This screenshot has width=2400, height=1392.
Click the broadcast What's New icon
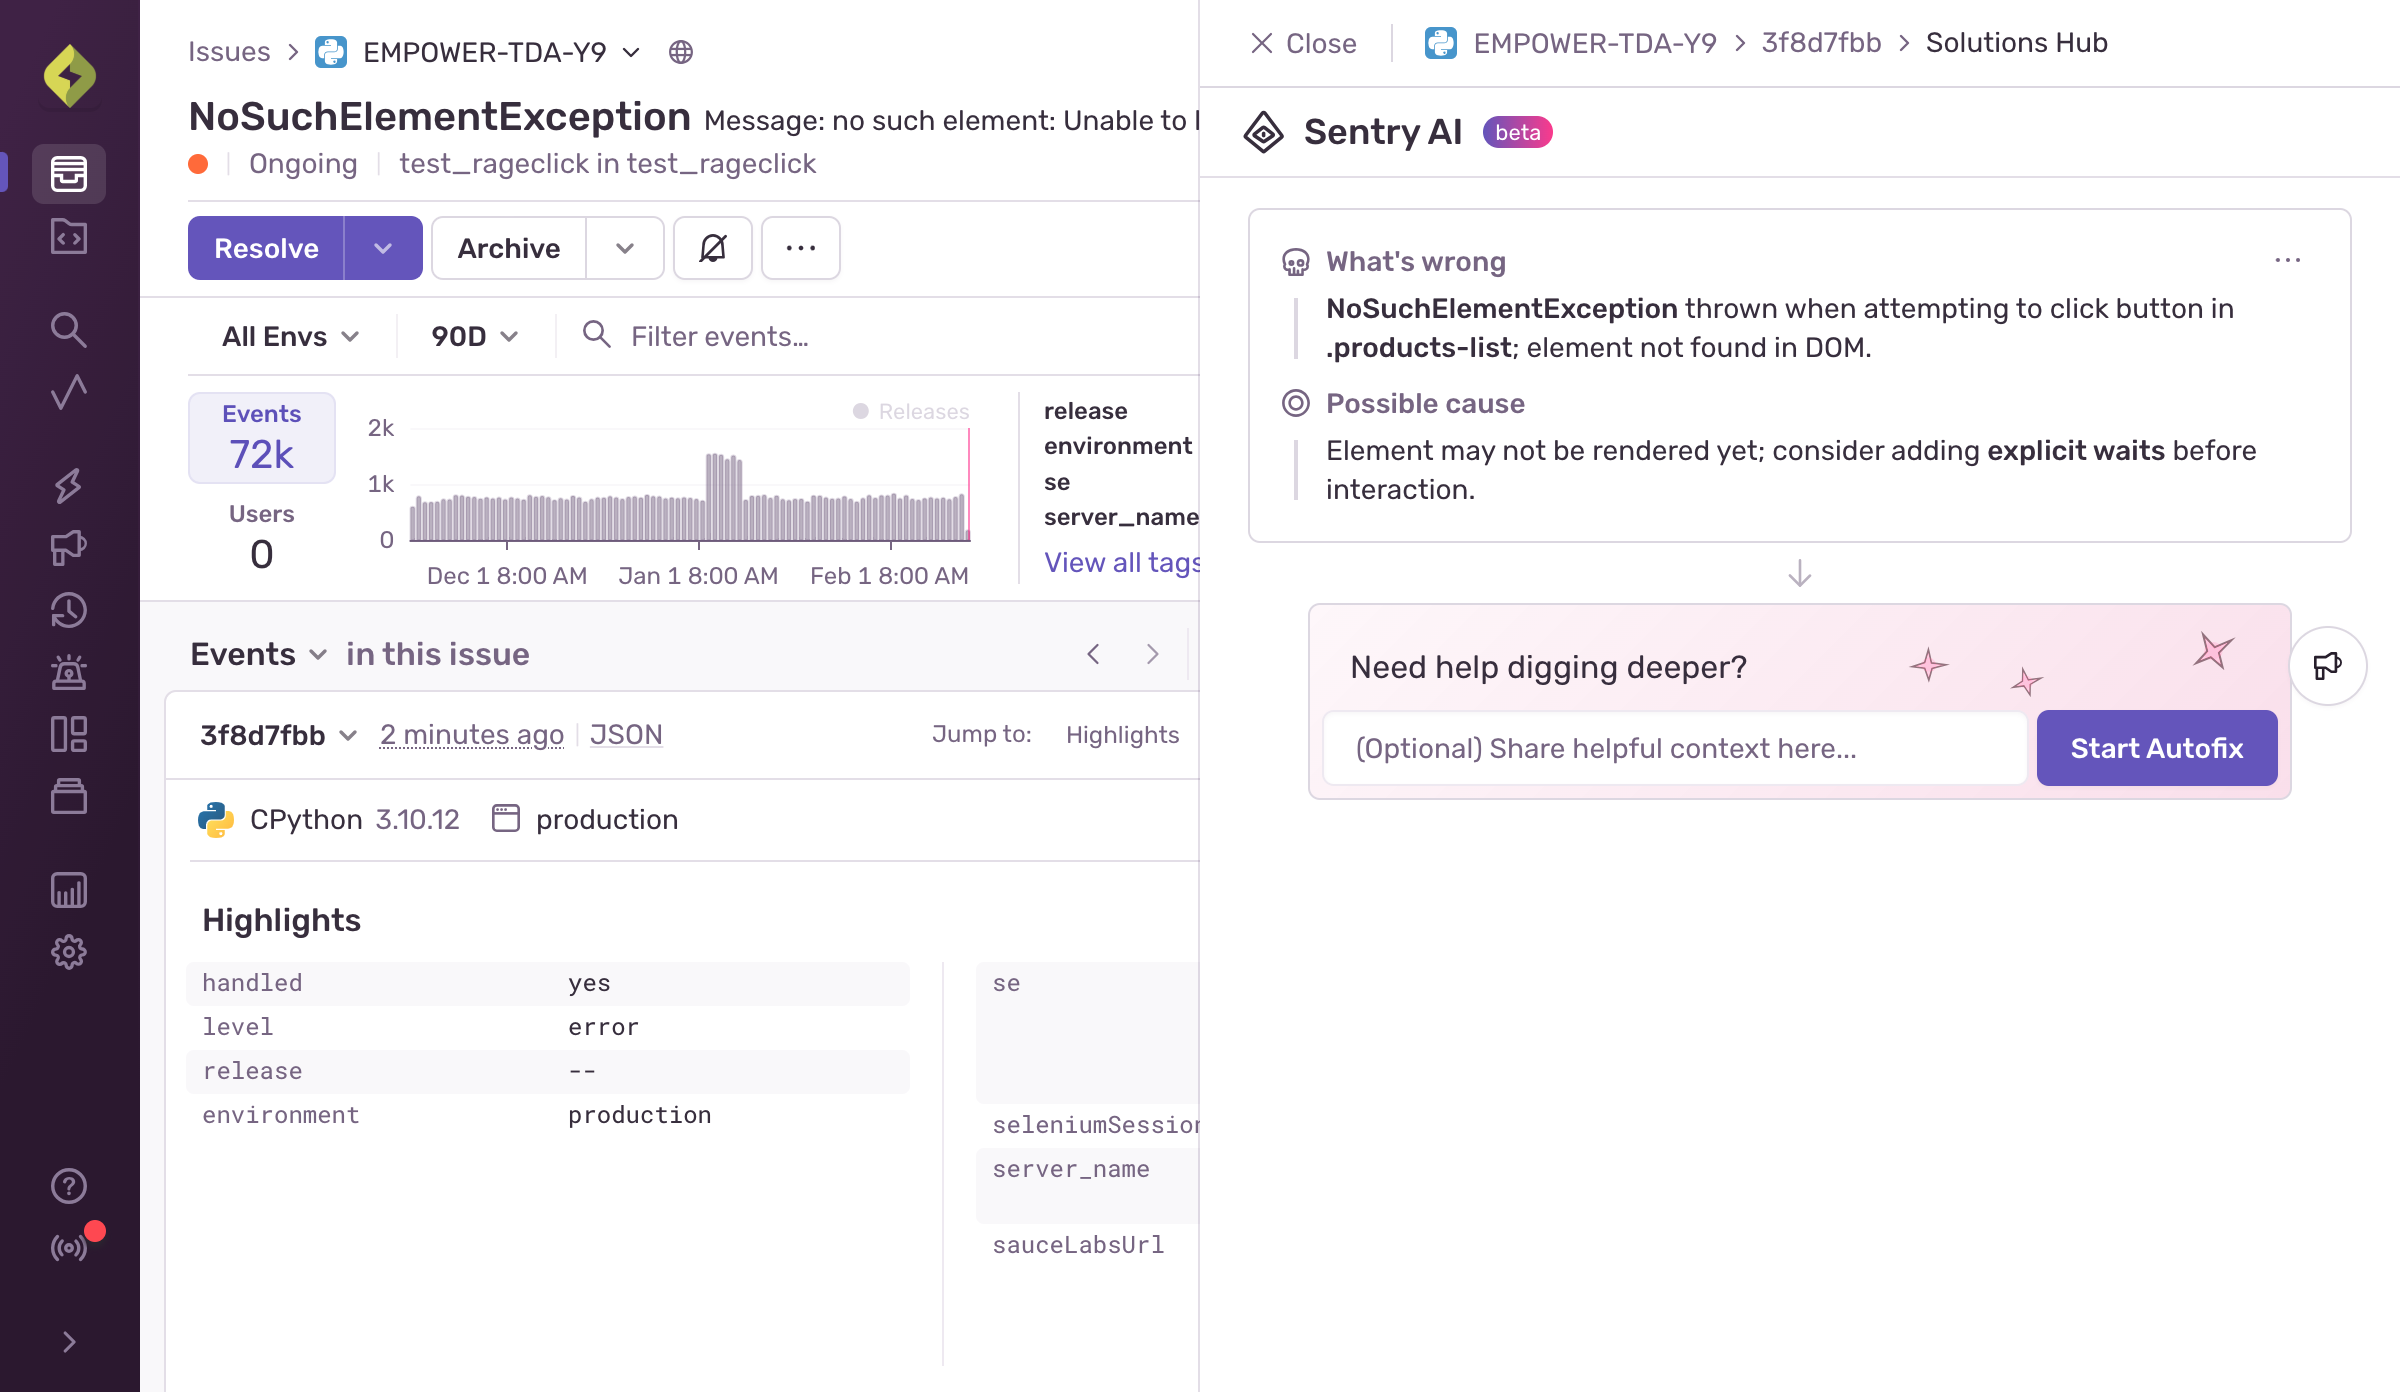68,1247
